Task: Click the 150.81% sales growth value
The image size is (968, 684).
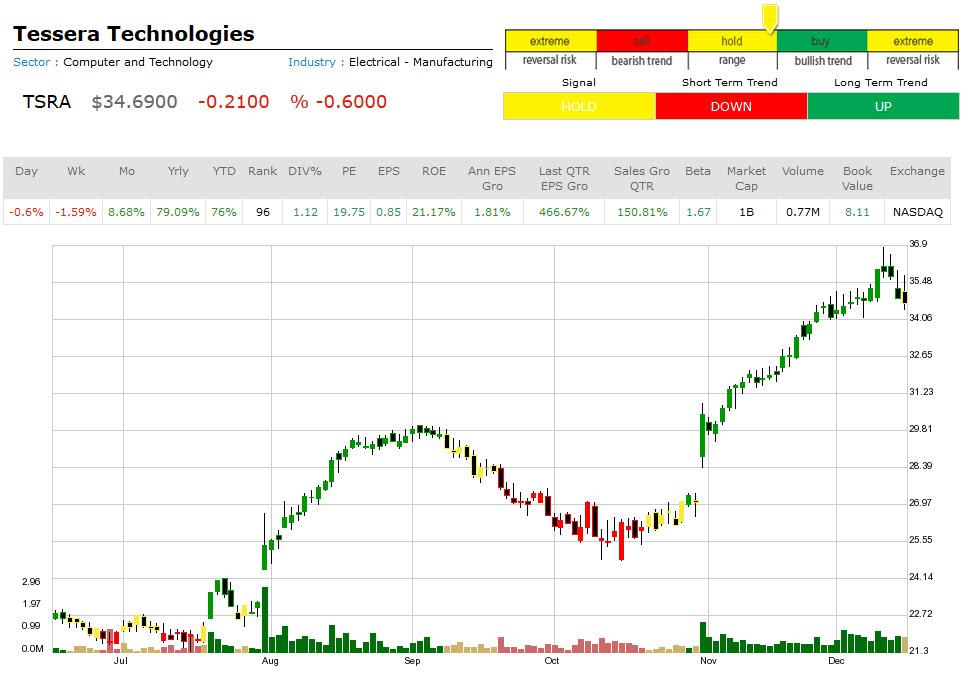Action: (x=642, y=212)
